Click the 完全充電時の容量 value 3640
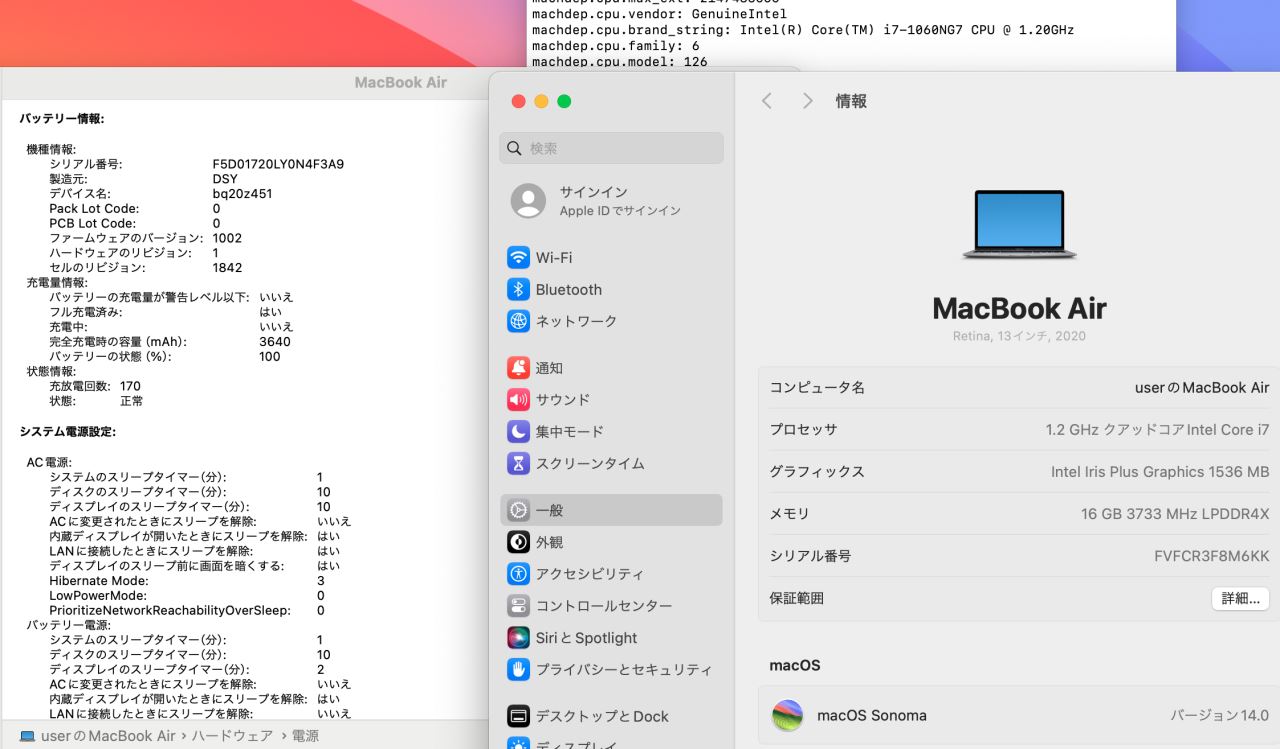The height and width of the screenshot is (749, 1280). pyautogui.click(x=275, y=342)
